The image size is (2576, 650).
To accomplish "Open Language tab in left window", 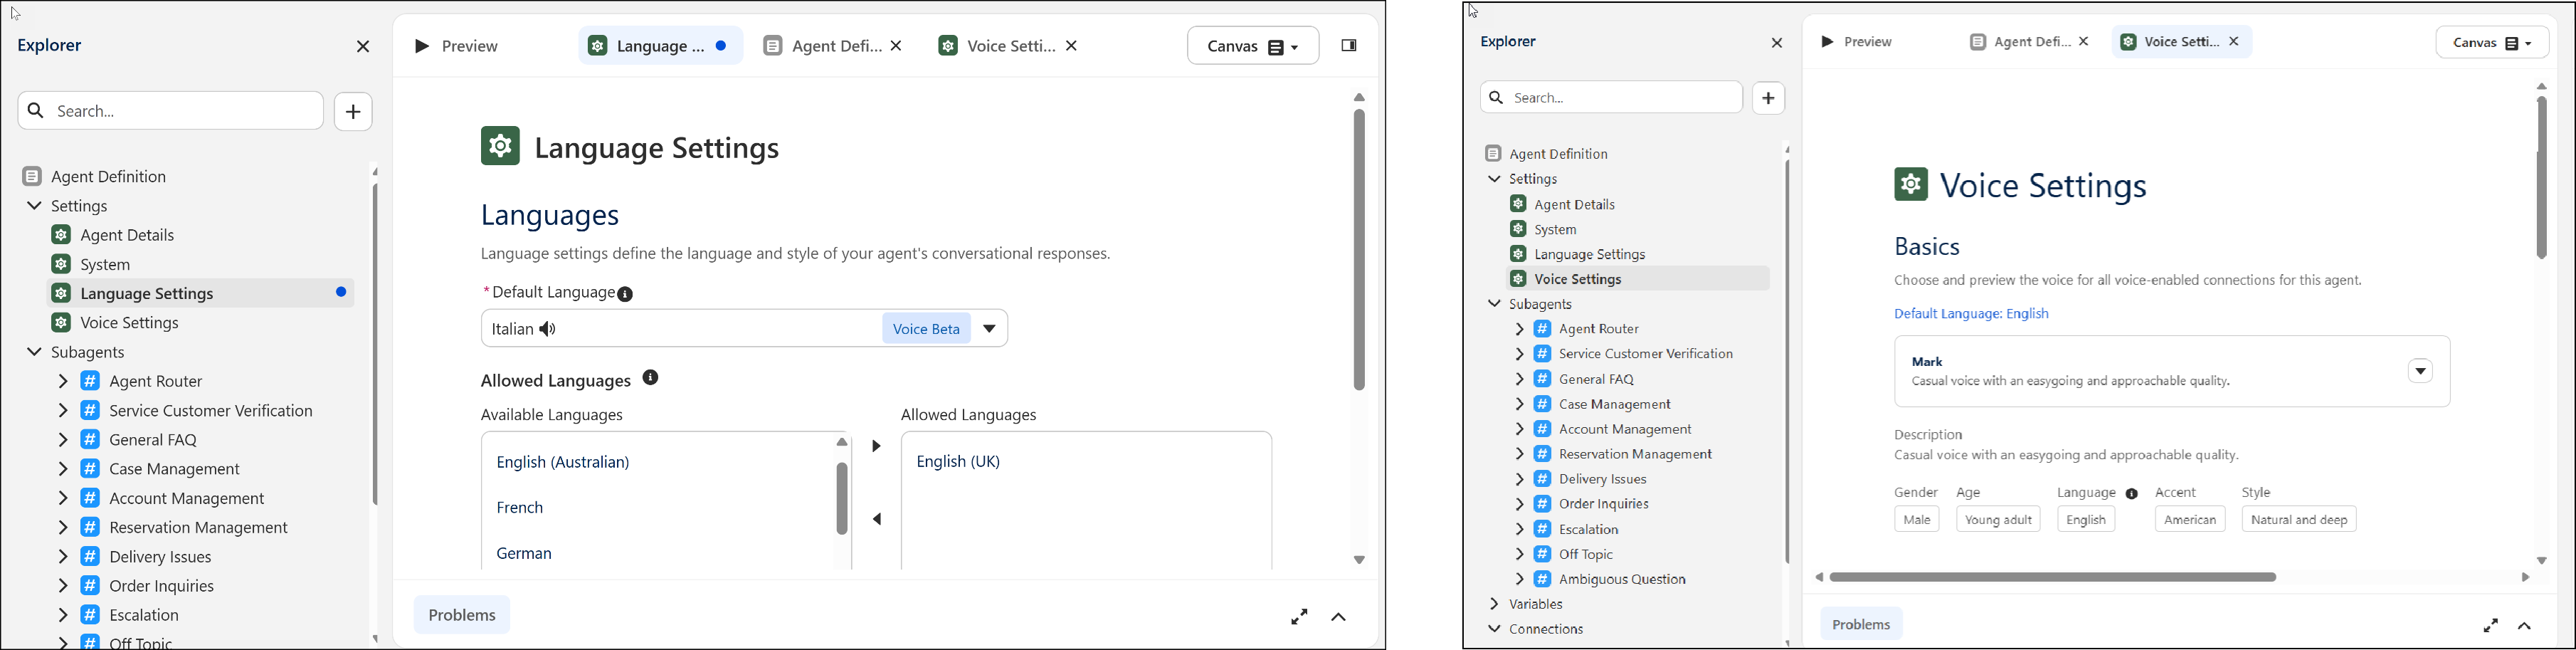I will 660,46.
